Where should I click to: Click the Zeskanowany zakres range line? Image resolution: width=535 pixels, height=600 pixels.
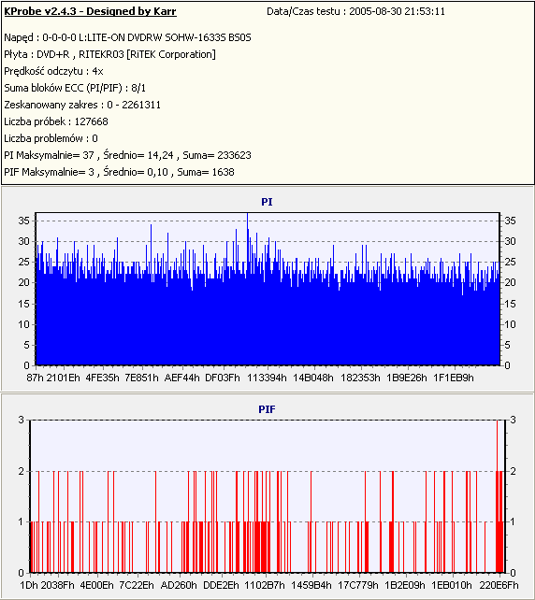tap(82, 105)
